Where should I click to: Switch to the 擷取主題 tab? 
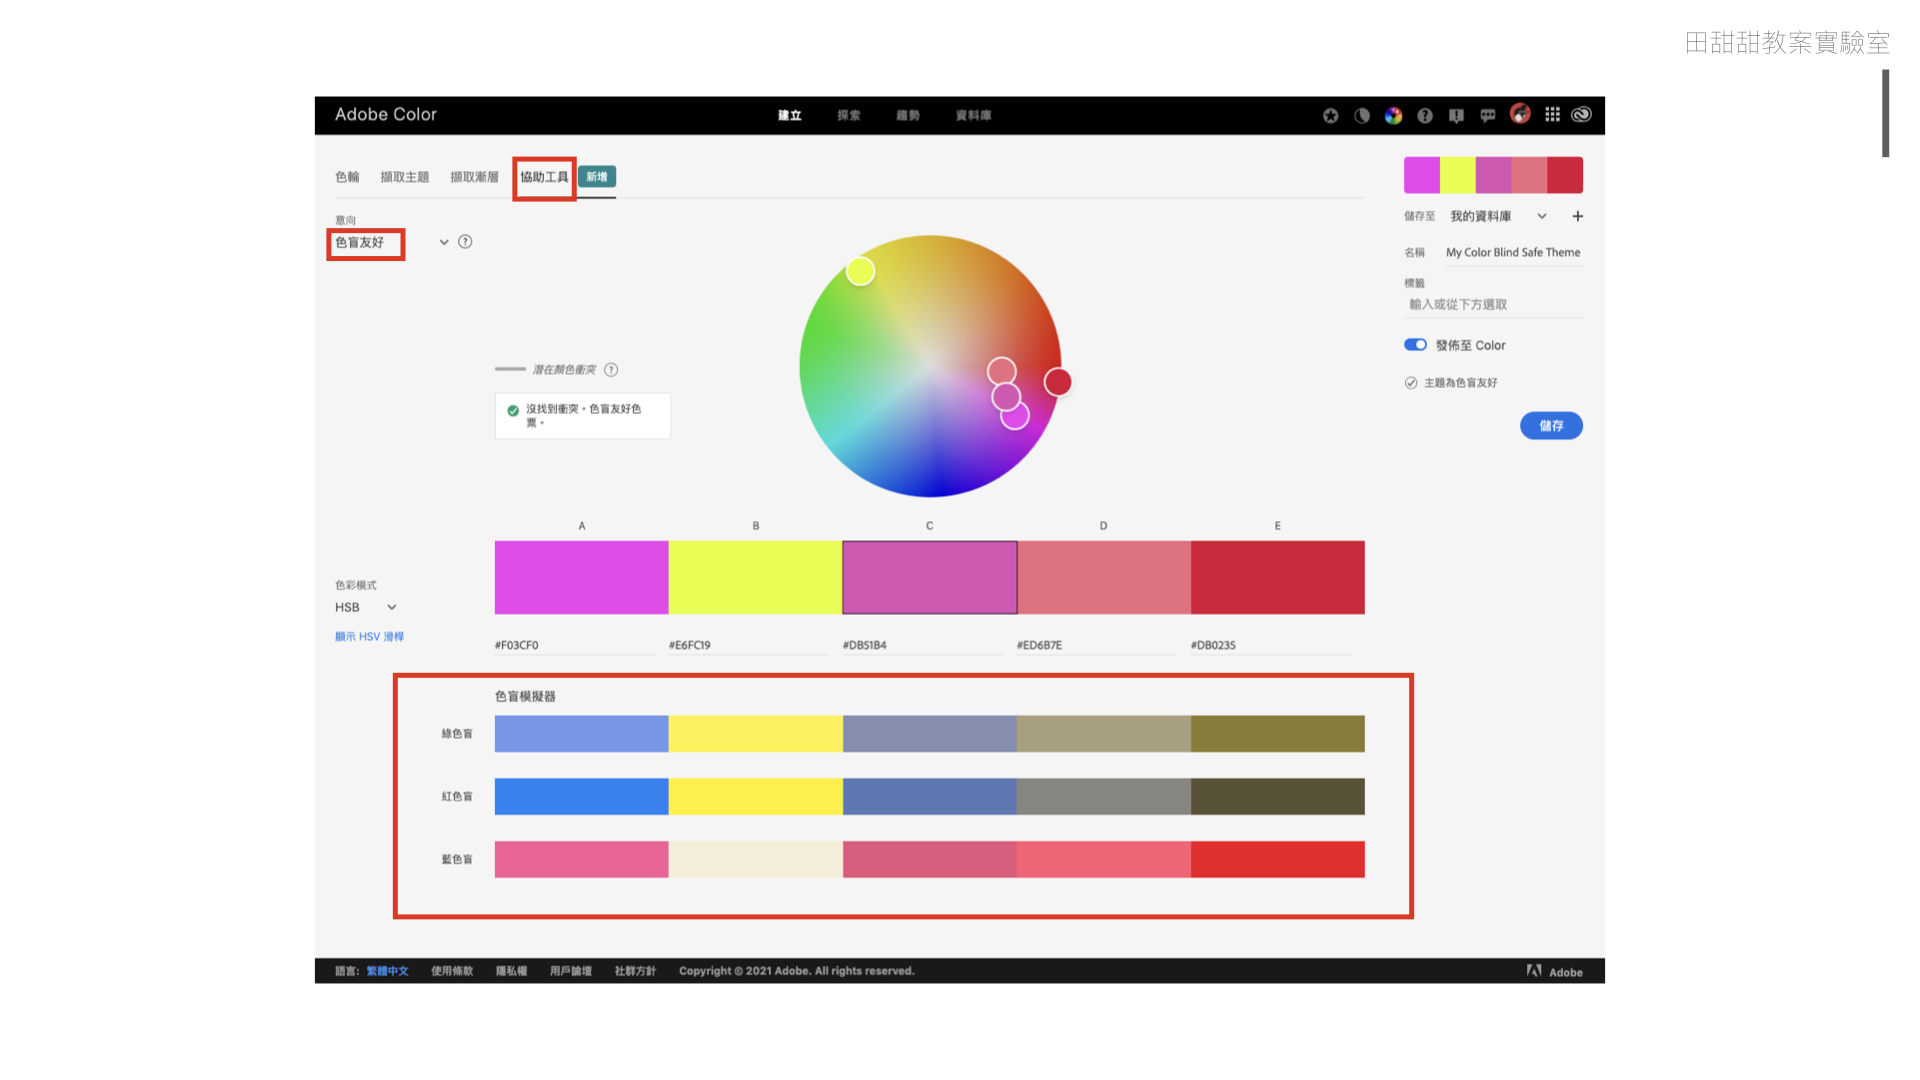404,178
